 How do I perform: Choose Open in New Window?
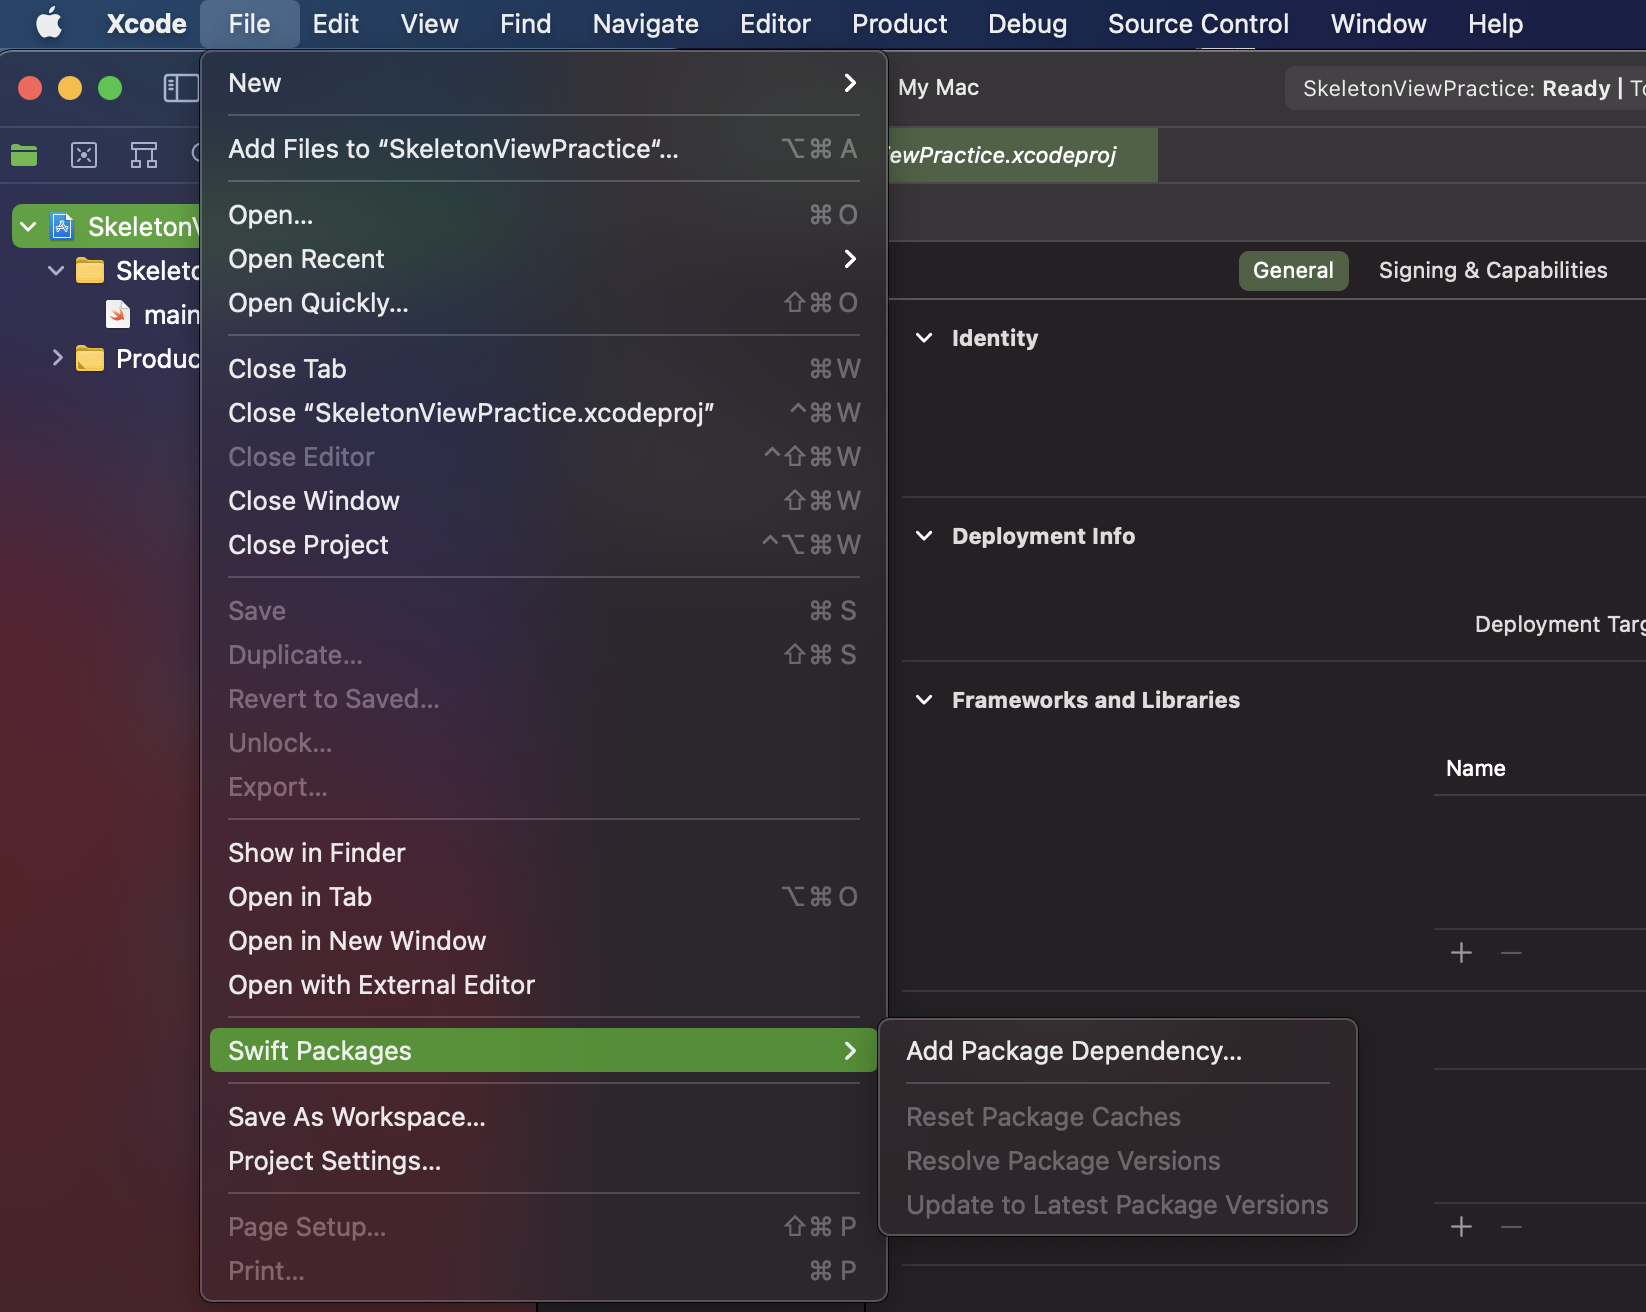pyautogui.click(x=543, y=941)
